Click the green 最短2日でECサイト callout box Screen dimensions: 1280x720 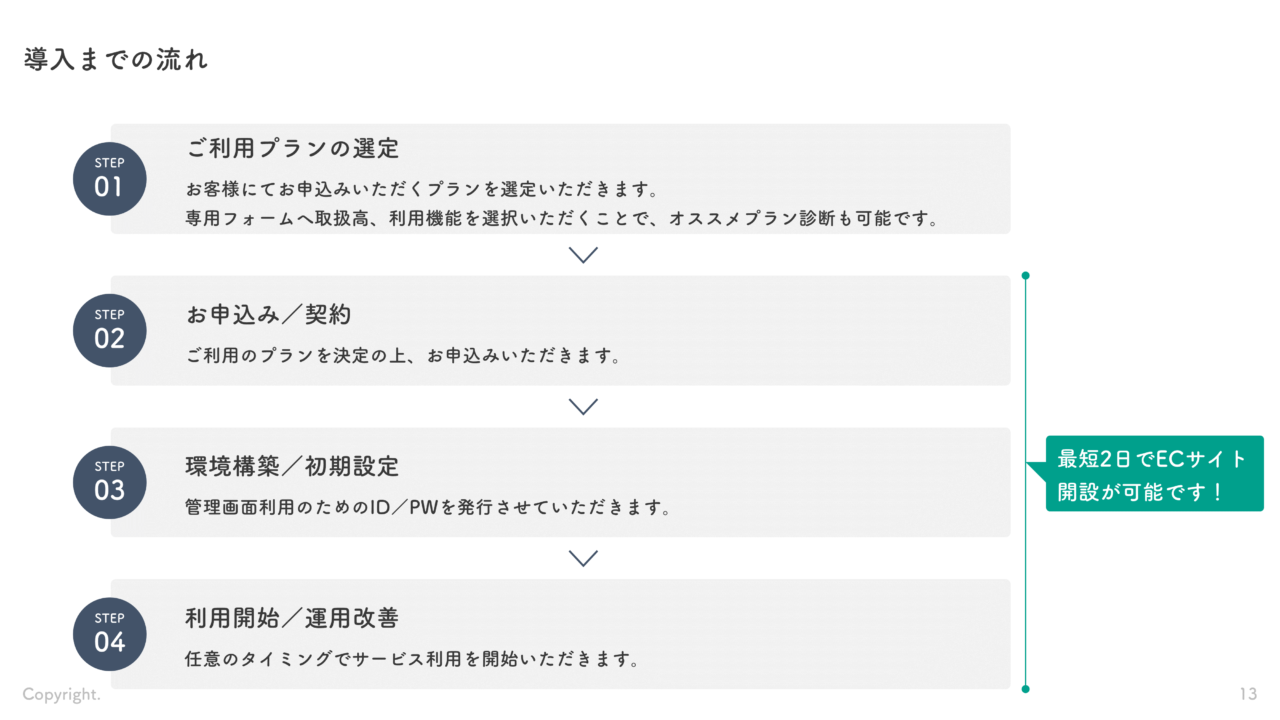click(1154, 474)
